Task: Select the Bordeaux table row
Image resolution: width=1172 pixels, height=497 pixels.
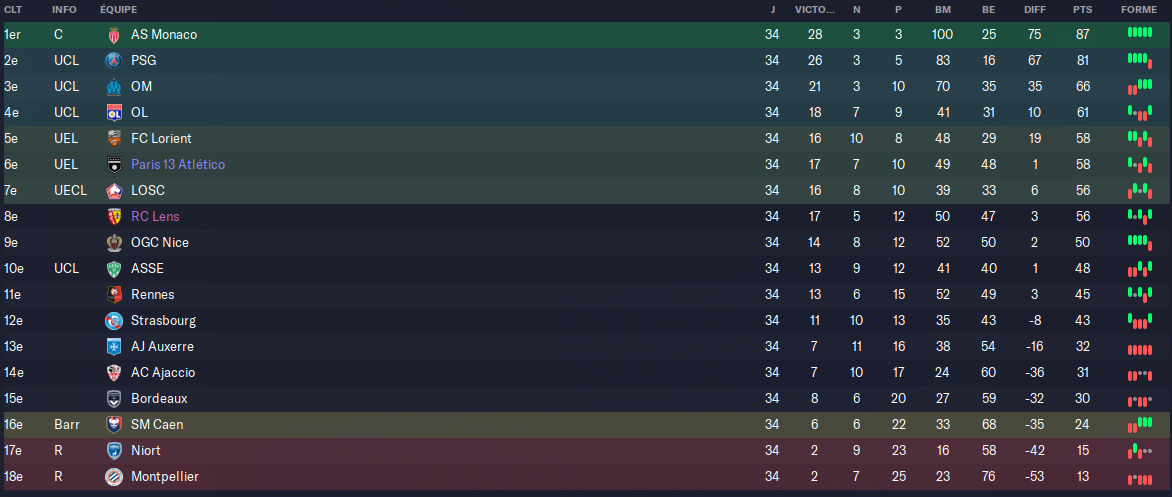Action: [x=586, y=398]
